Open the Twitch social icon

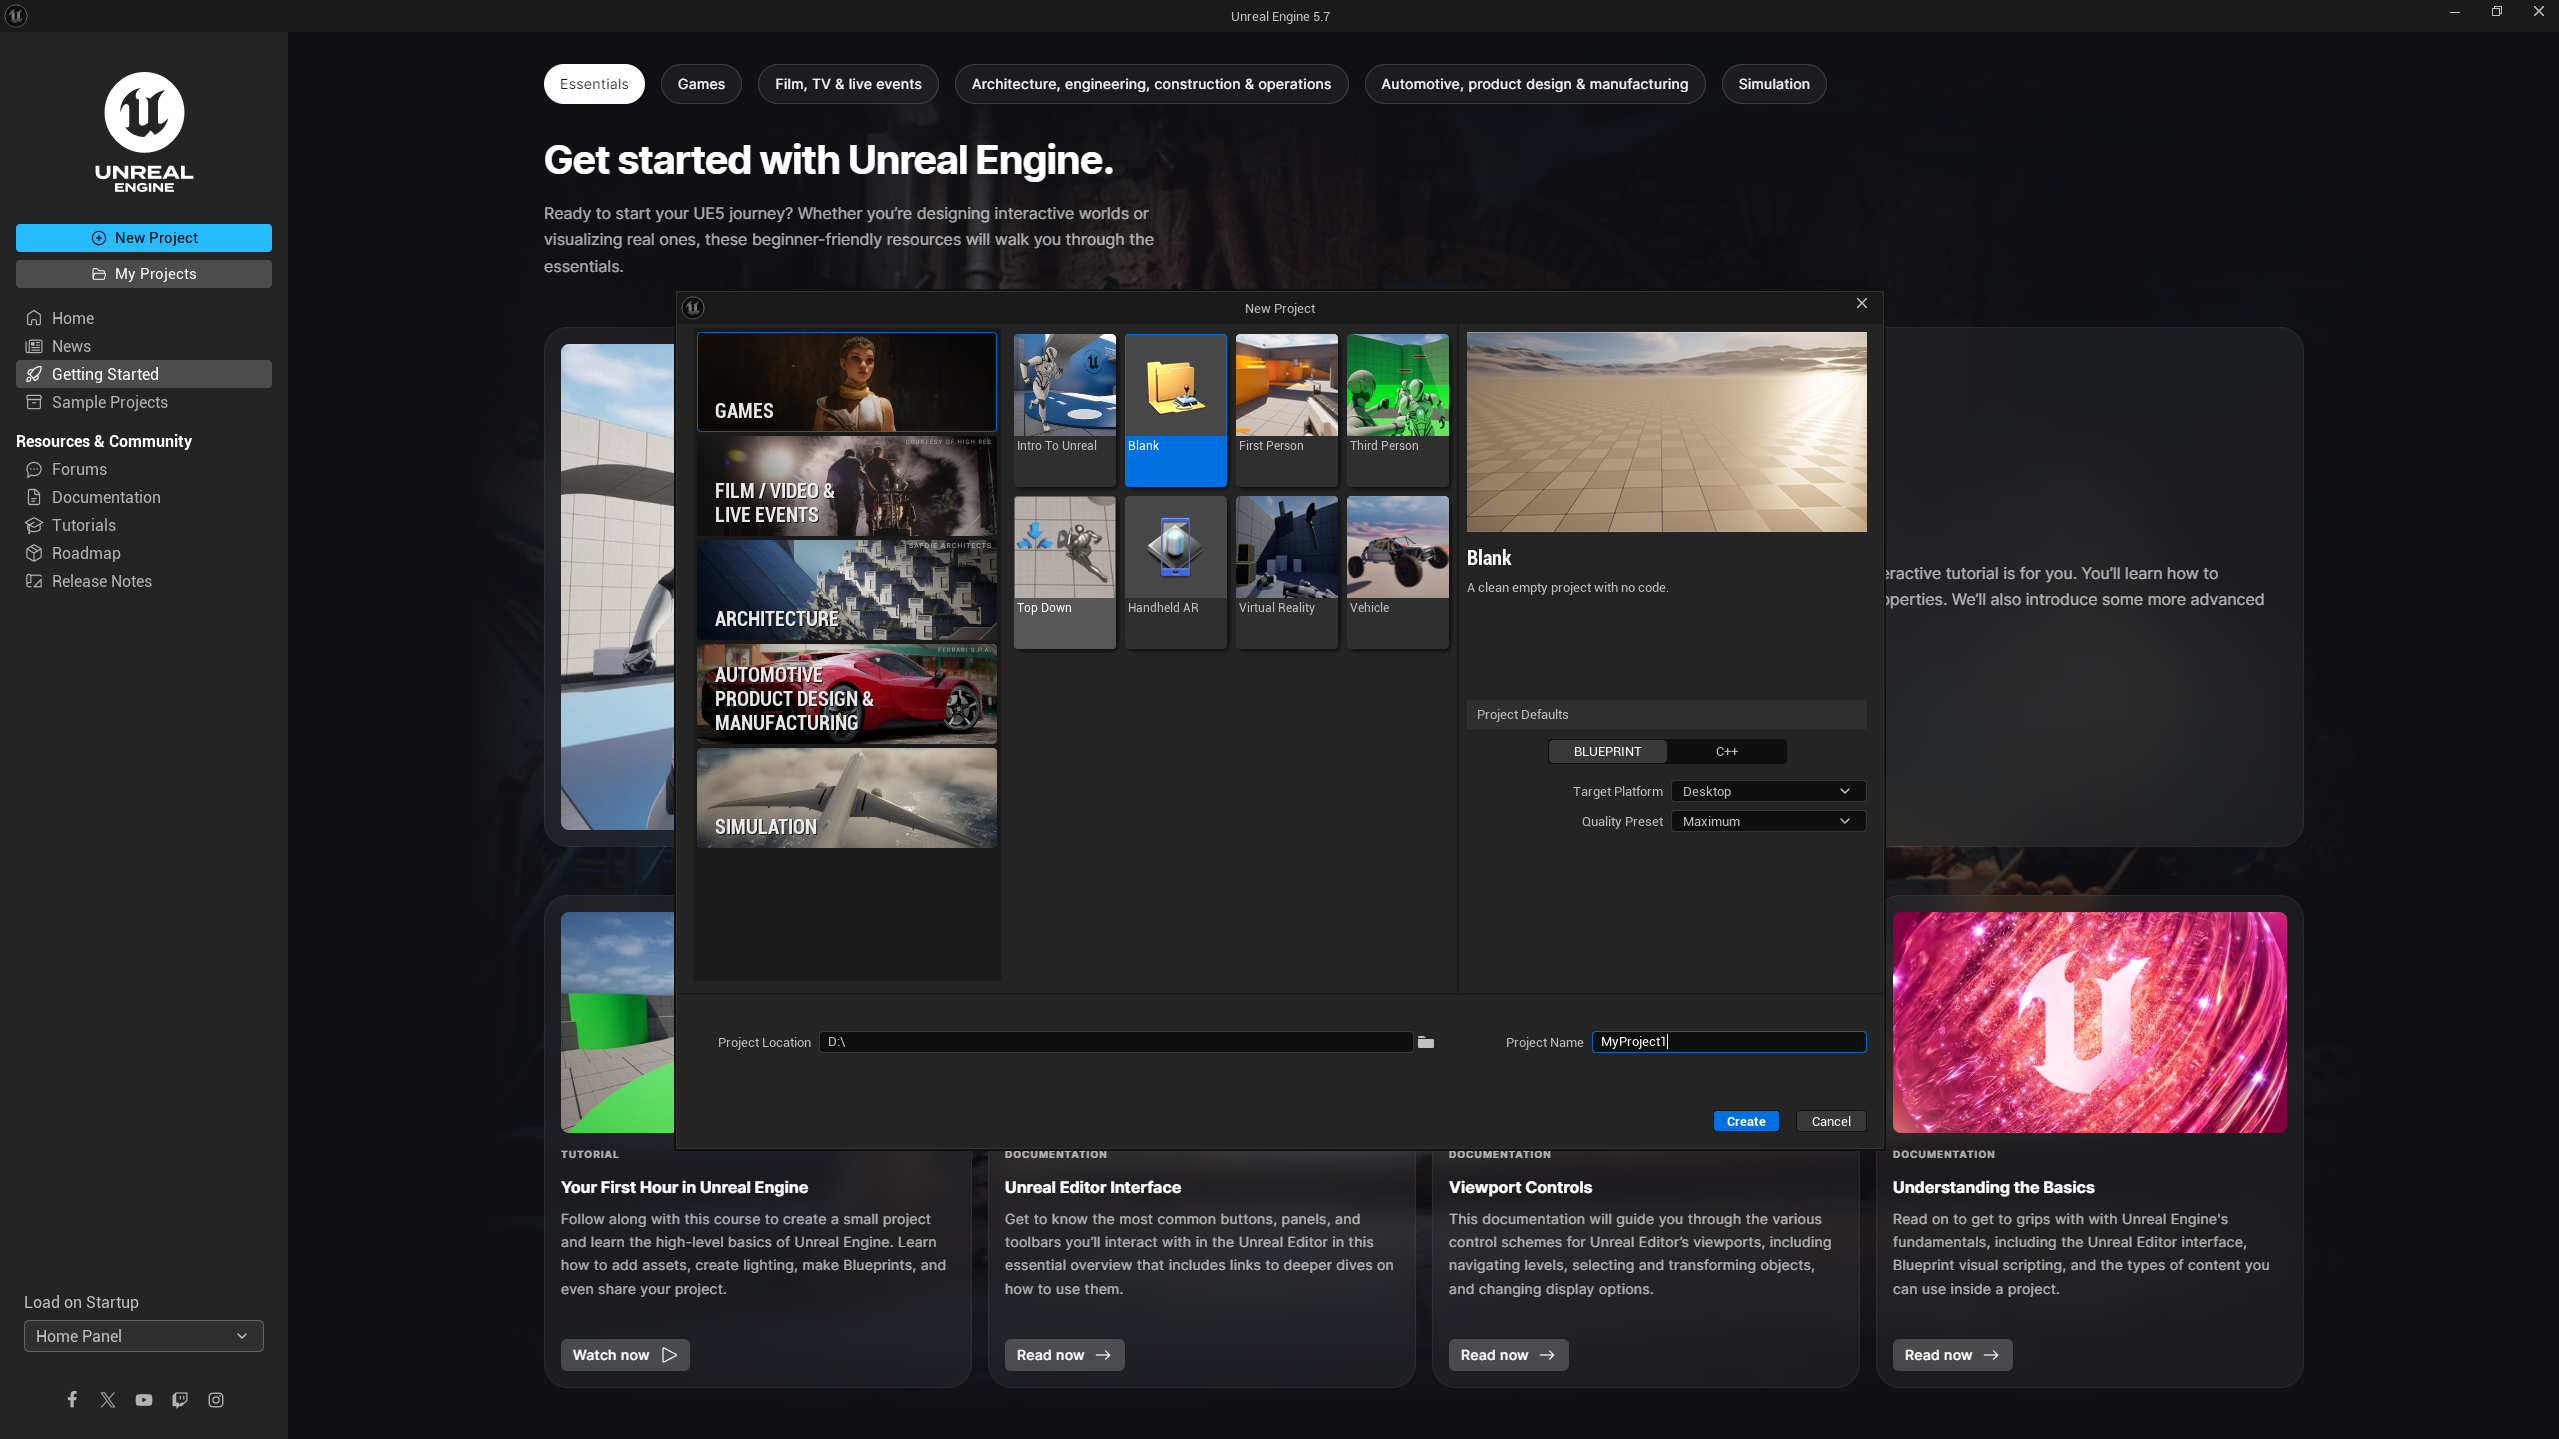click(x=180, y=1400)
